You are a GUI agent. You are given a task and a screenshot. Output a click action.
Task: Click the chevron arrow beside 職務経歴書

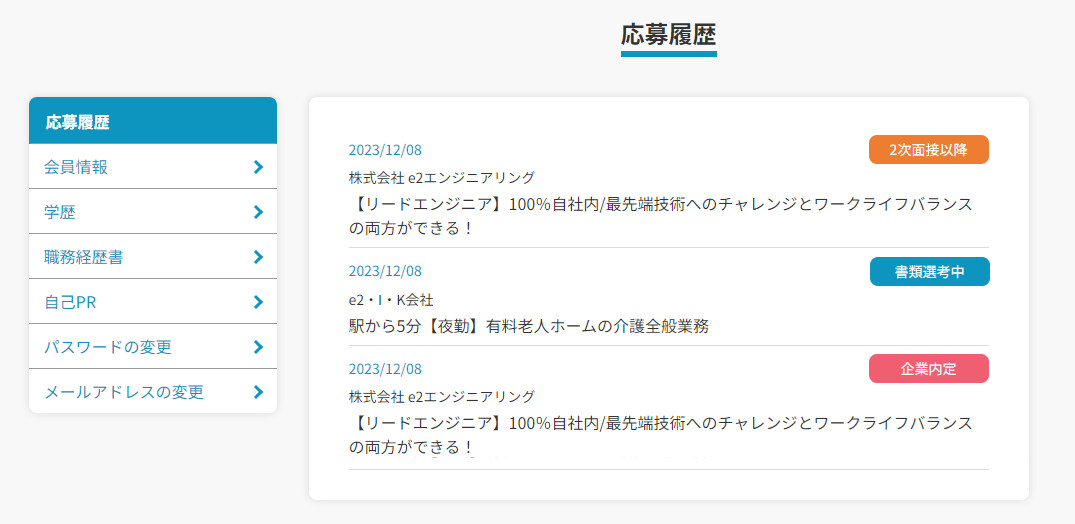(258, 257)
